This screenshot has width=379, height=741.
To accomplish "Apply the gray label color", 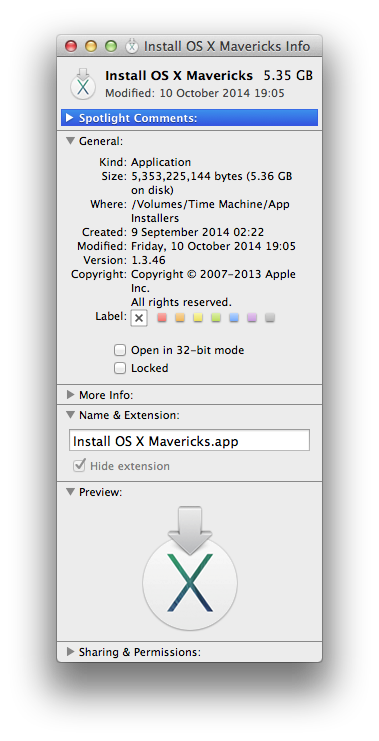I will (x=270, y=317).
